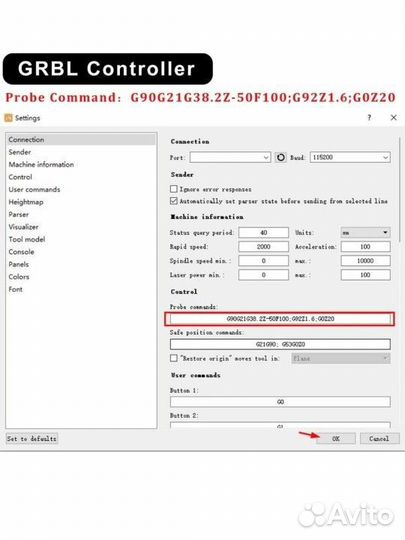
Task: Select Connection in settings list
Action: (81, 140)
